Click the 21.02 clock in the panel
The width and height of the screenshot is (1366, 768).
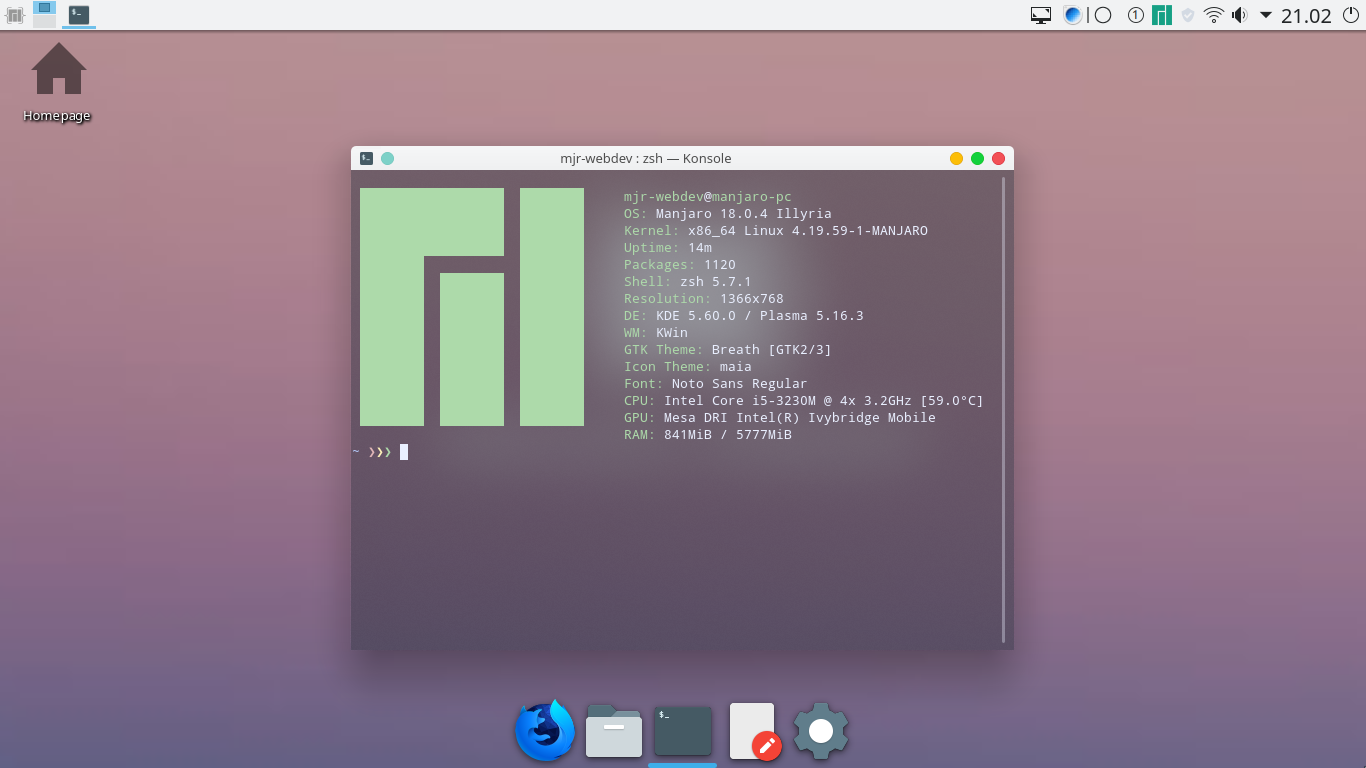tap(1306, 16)
